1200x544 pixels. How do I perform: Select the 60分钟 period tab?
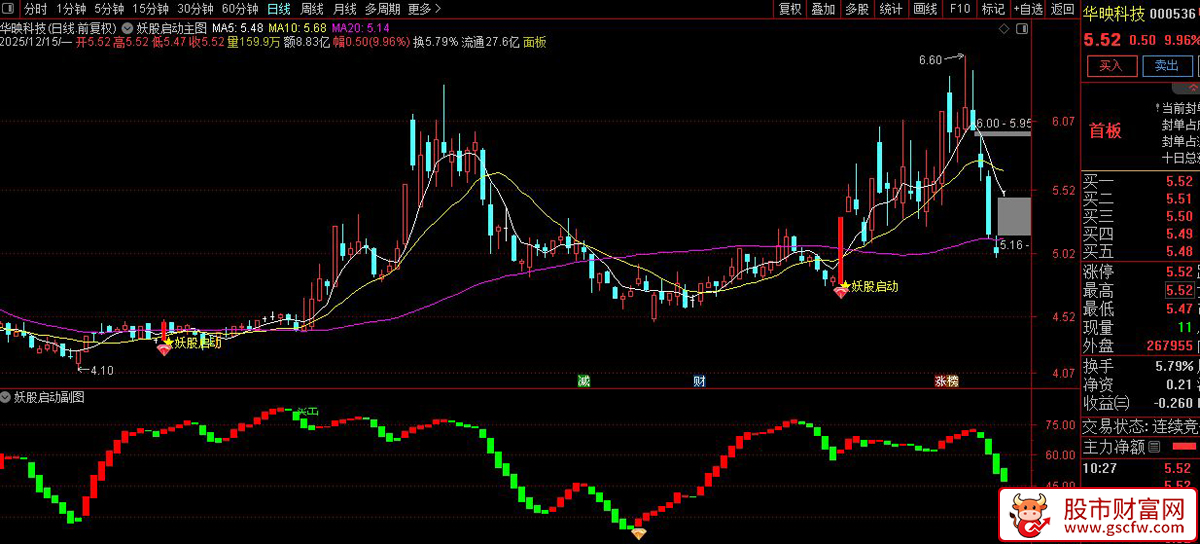(240, 9)
